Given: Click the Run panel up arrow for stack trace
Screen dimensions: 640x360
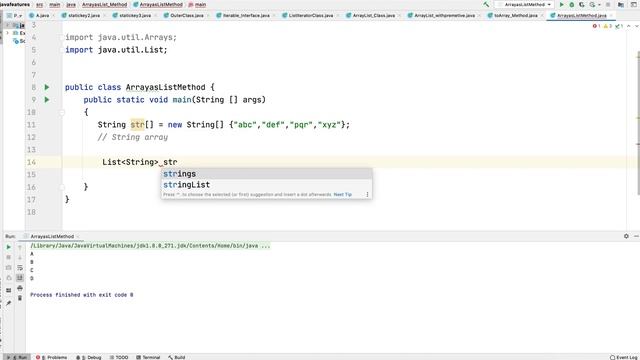Looking at the screenshot, I should pyautogui.click(x=20, y=247).
